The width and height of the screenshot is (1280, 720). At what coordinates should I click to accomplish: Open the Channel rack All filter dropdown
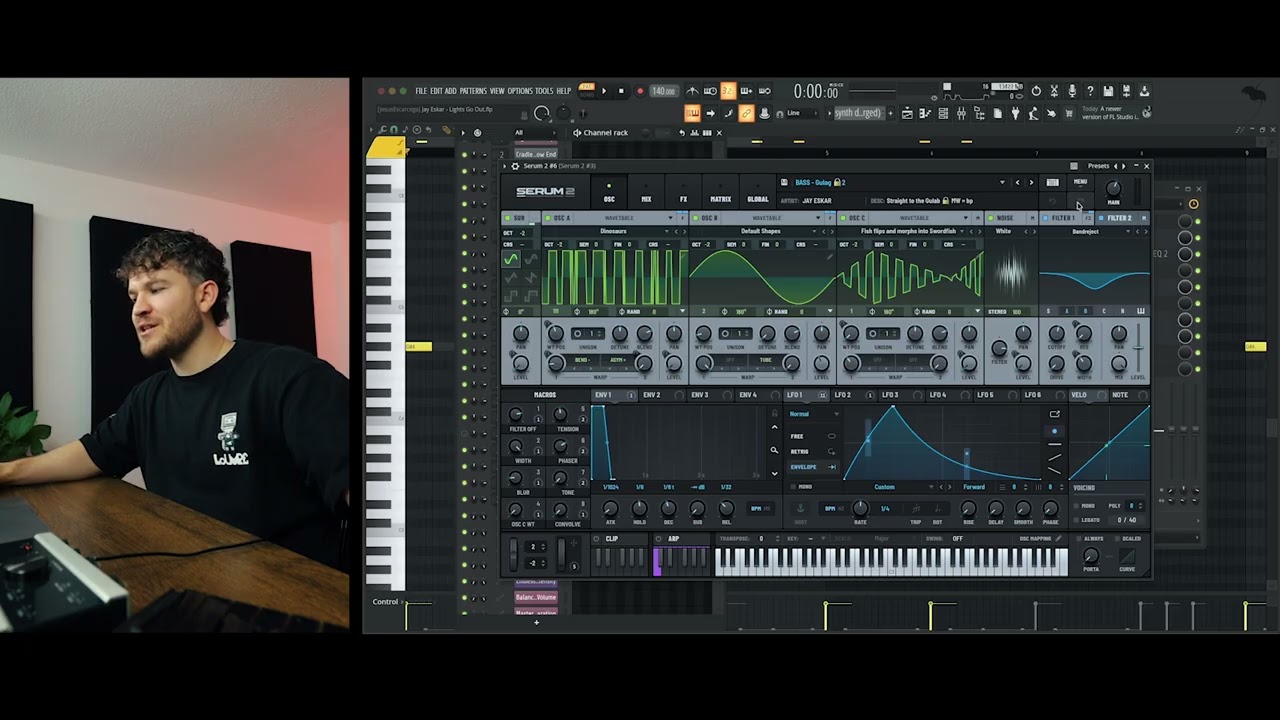[536, 132]
